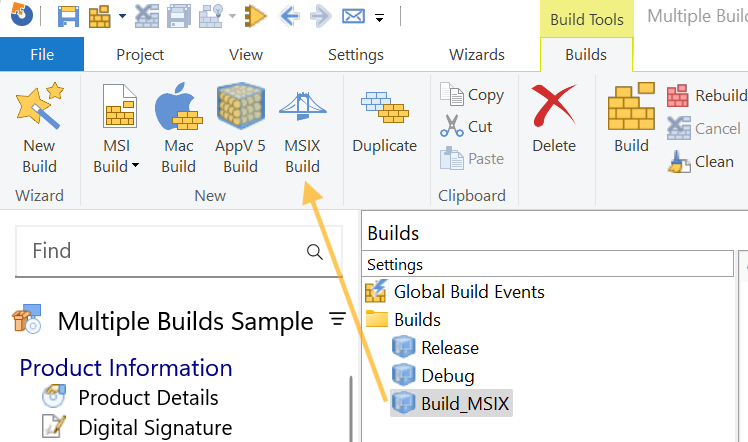
Task: Click Cancel build in the ribbon
Action: (x=704, y=128)
